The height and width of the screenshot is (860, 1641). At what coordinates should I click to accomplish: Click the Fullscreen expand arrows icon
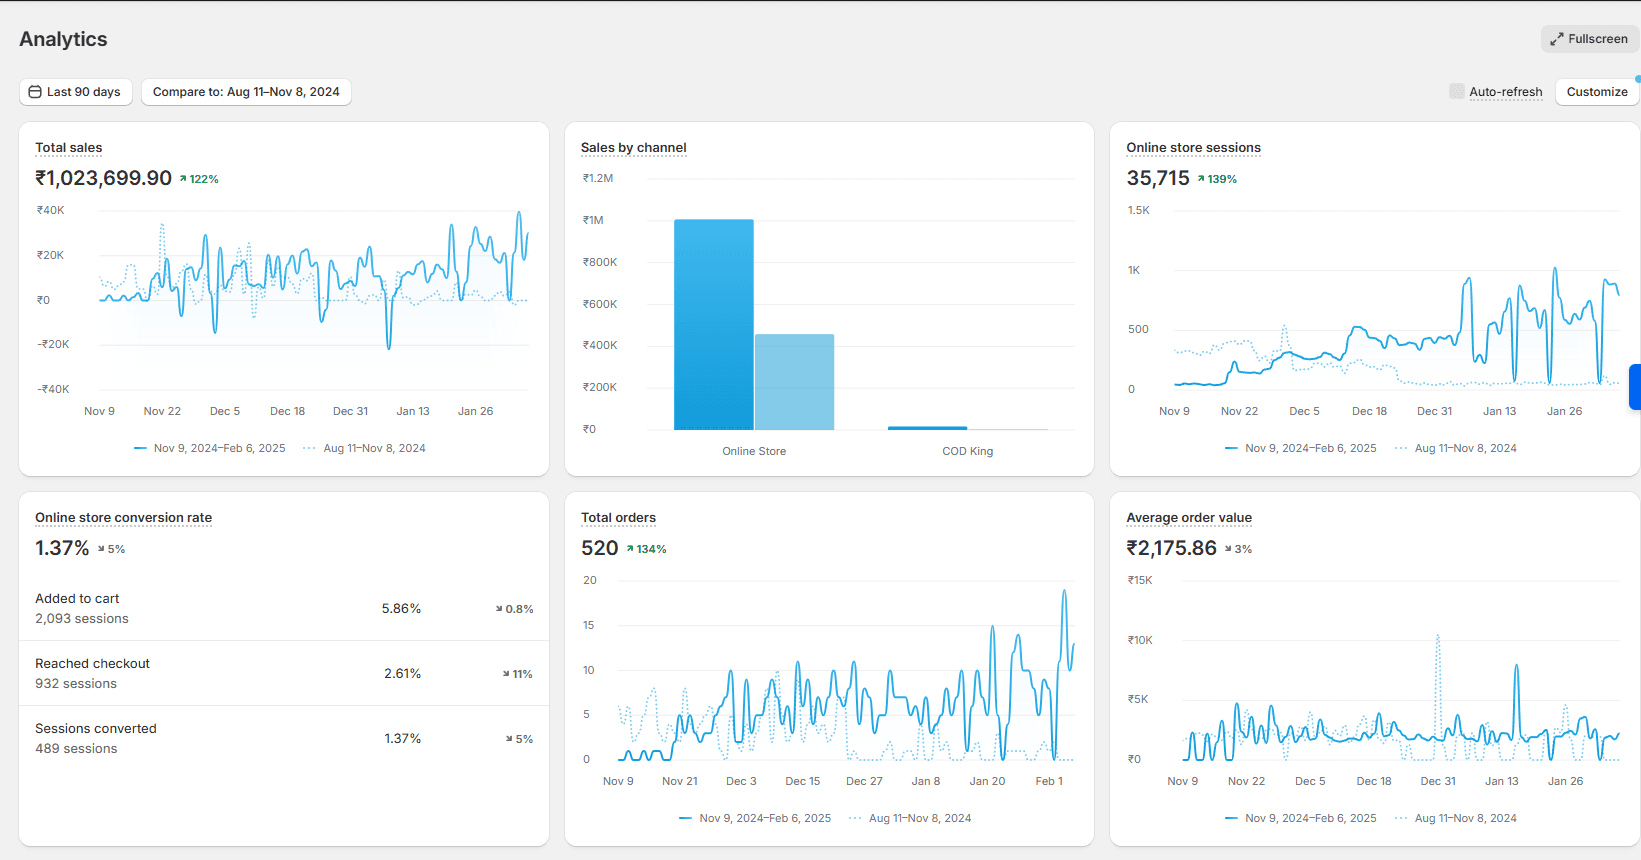pos(1557,39)
